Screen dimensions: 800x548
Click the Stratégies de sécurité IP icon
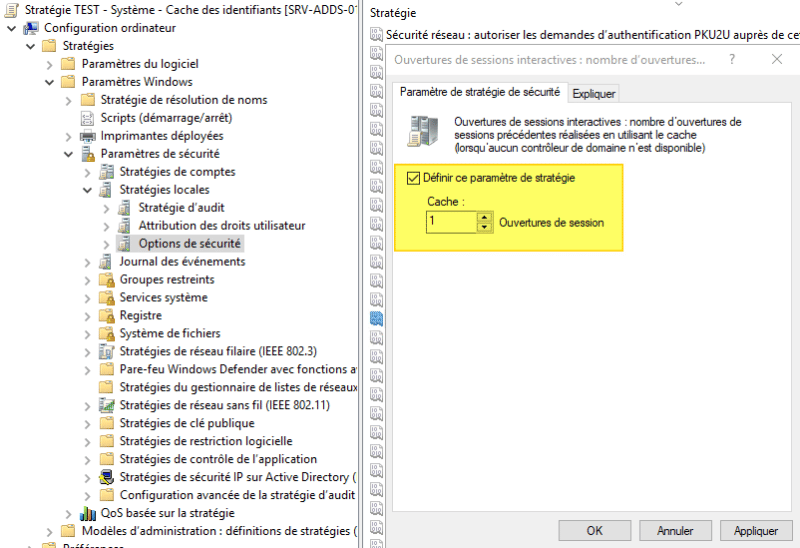pyautogui.click(x=106, y=477)
